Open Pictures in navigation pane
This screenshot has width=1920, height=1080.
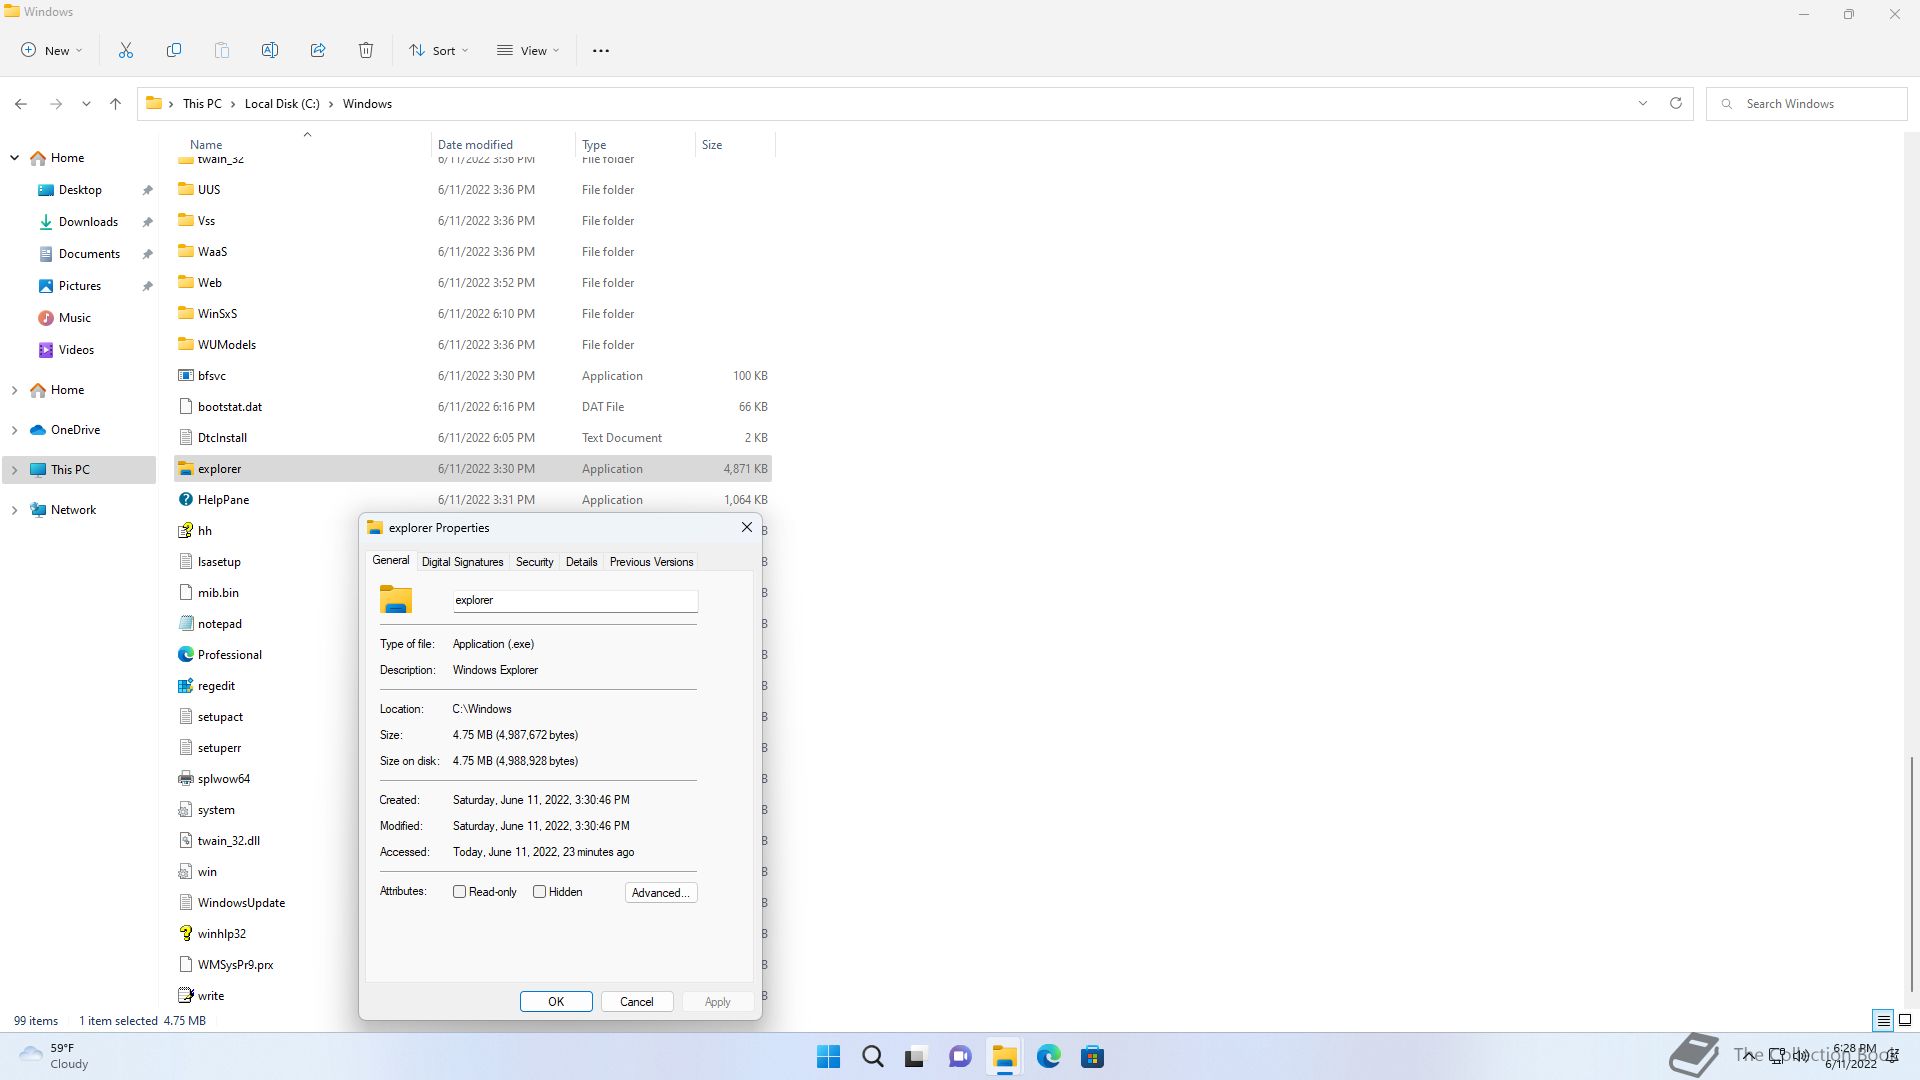[x=80, y=286]
